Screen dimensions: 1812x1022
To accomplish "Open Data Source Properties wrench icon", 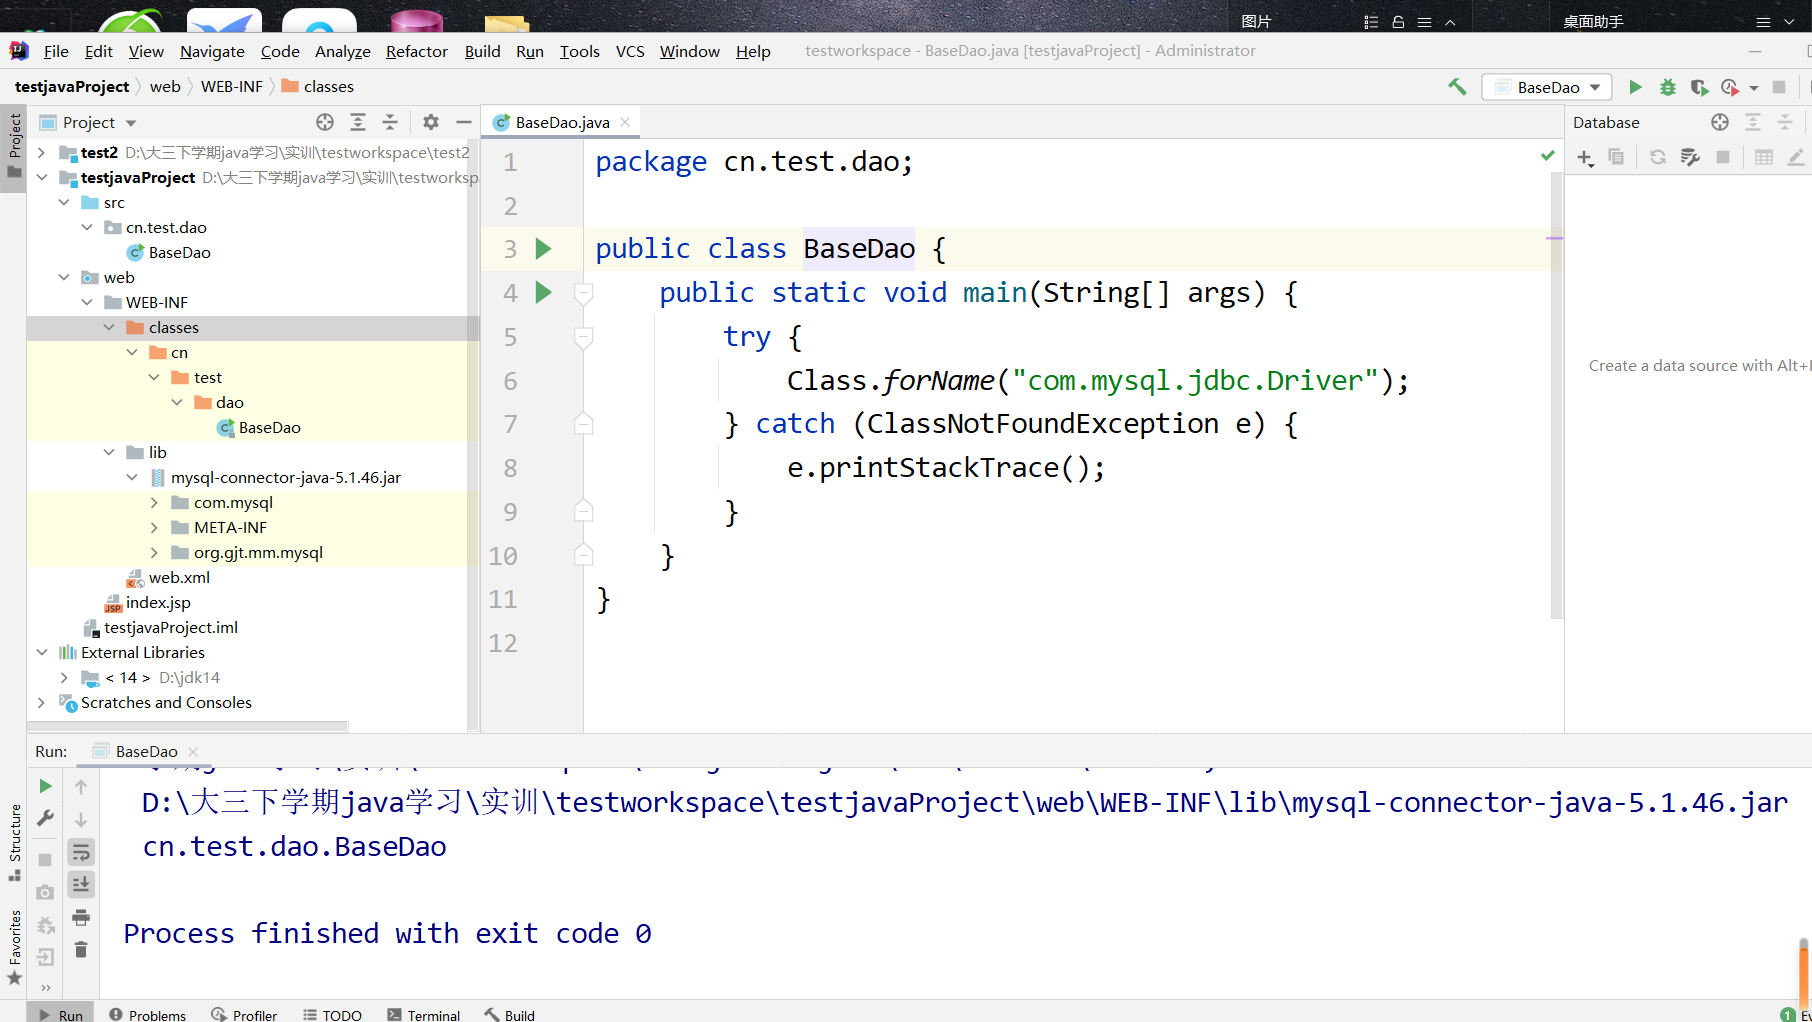I will [x=1690, y=157].
